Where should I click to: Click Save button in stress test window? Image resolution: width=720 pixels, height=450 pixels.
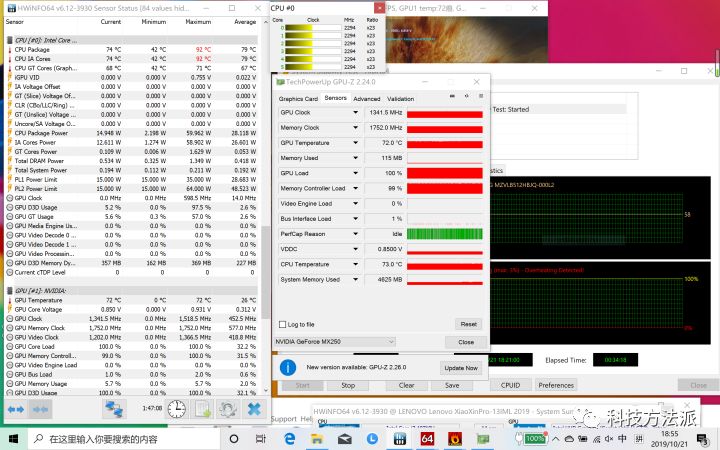452,385
